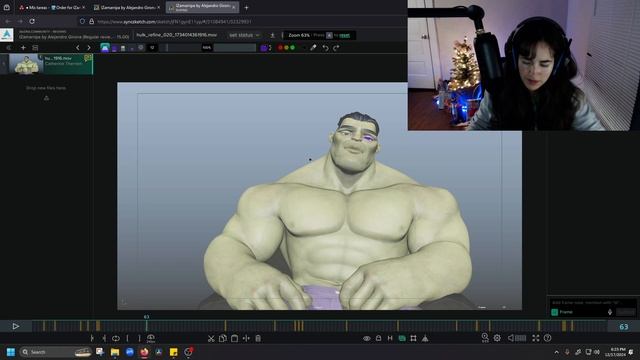Choose the green color swatch
The height and width of the screenshot is (360, 640).
292,48
